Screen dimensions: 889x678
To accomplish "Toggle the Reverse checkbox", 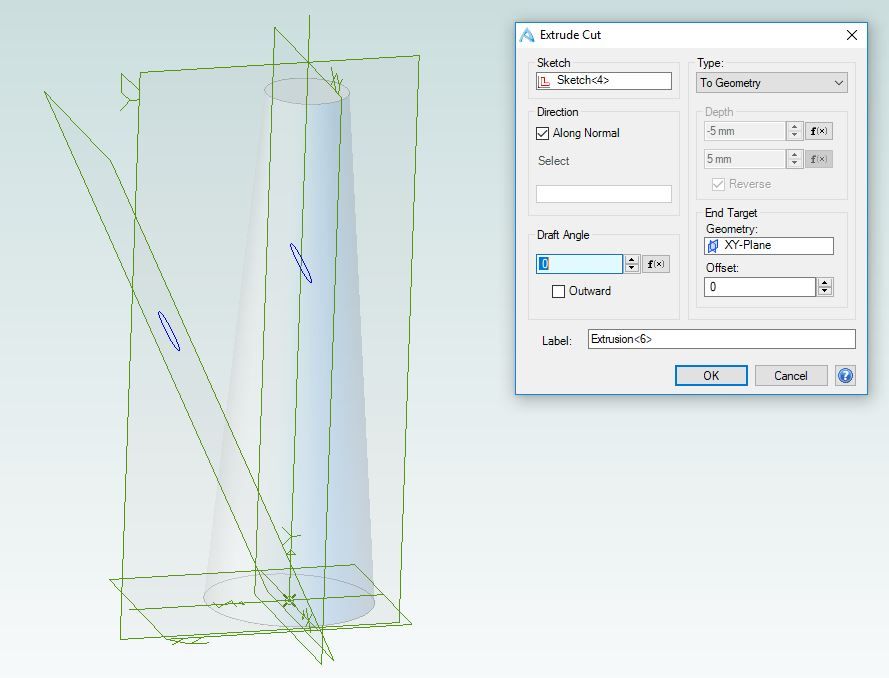I will click(x=718, y=184).
